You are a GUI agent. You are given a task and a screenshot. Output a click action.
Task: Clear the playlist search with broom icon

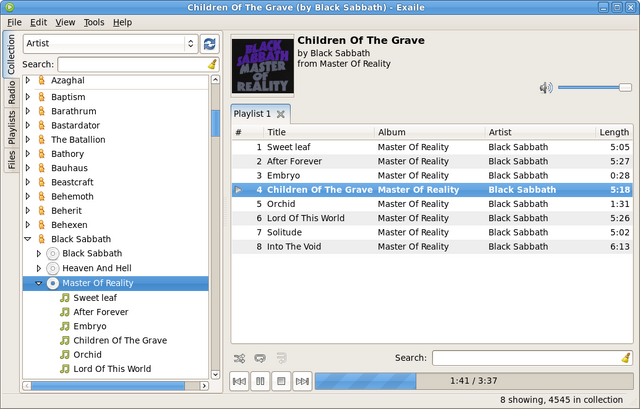[626, 358]
